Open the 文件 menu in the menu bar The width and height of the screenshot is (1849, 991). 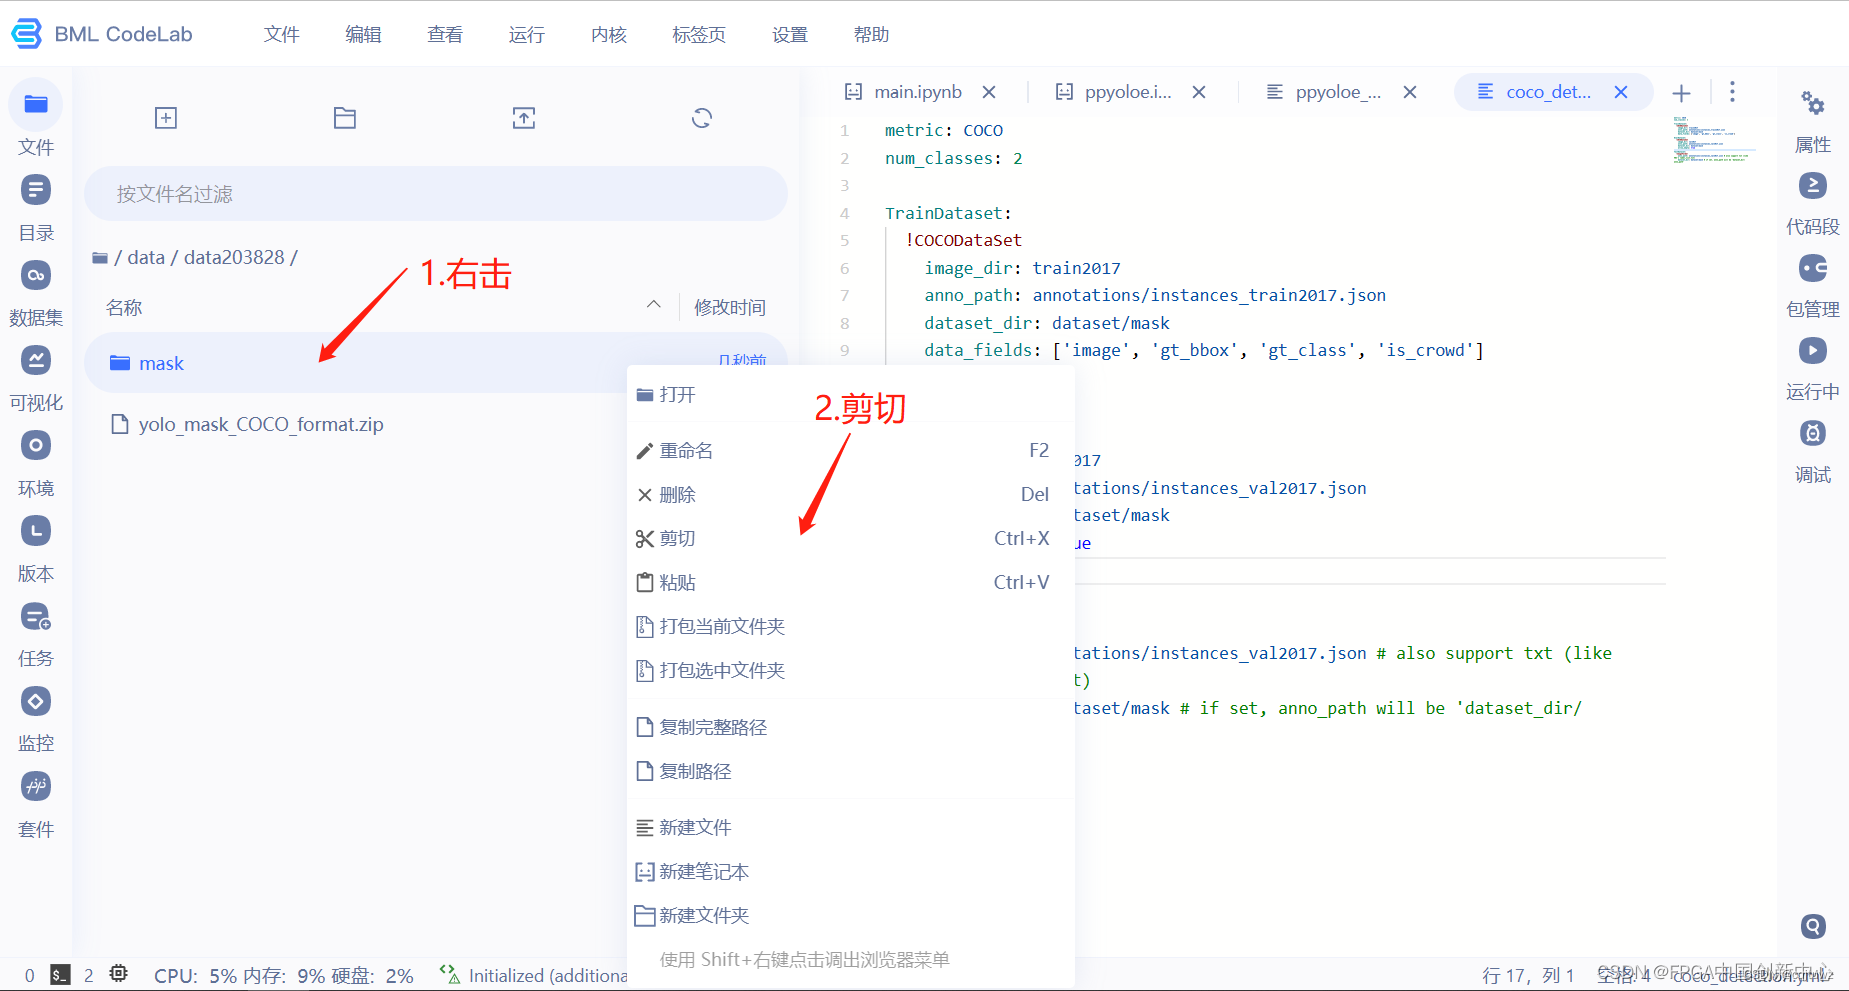click(282, 35)
